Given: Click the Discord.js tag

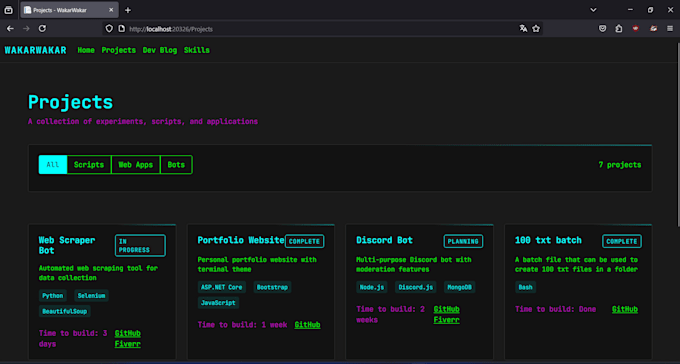Looking at the screenshot, I should point(415,287).
